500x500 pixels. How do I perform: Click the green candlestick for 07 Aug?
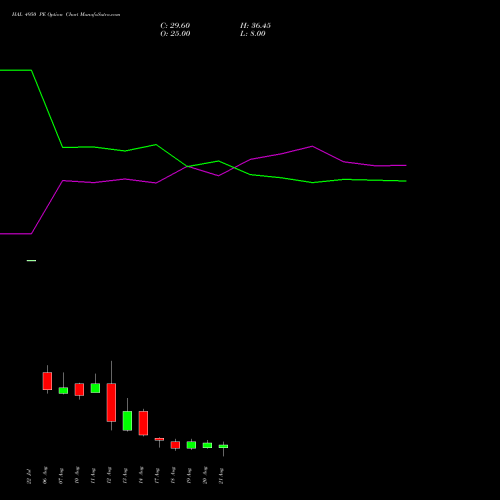(x=63, y=390)
